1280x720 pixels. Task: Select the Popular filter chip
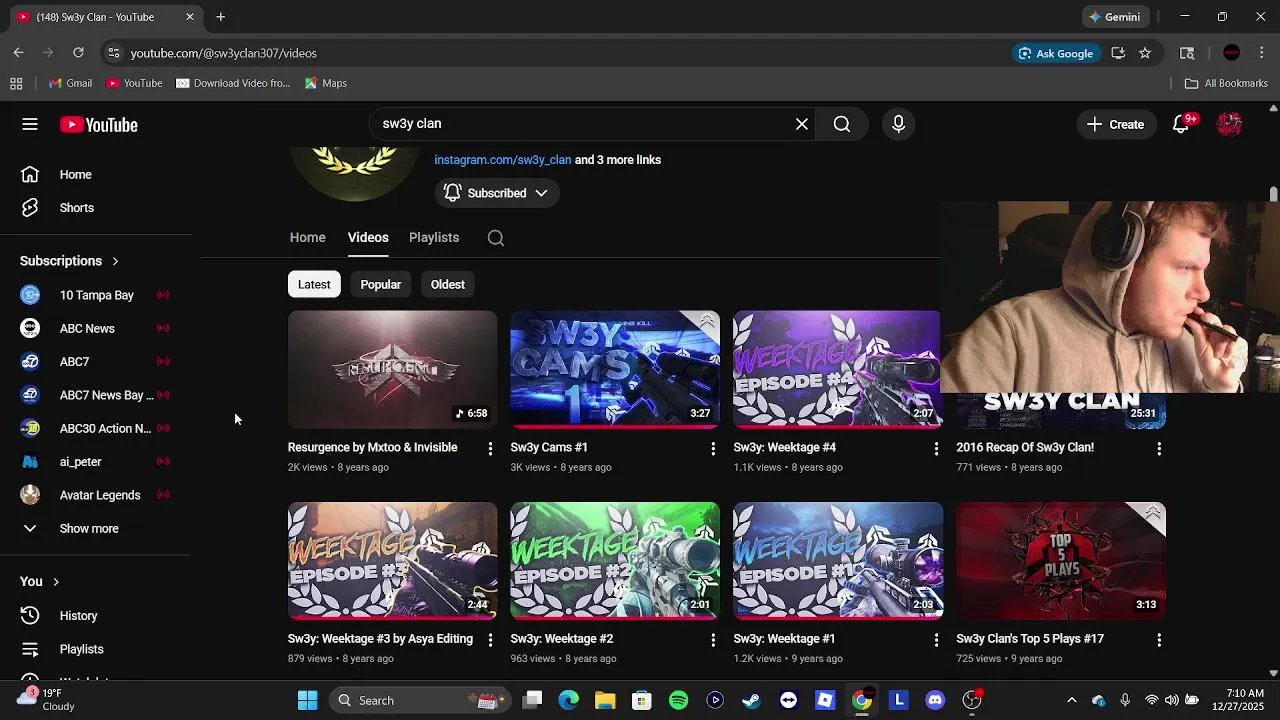click(x=381, y=284)
